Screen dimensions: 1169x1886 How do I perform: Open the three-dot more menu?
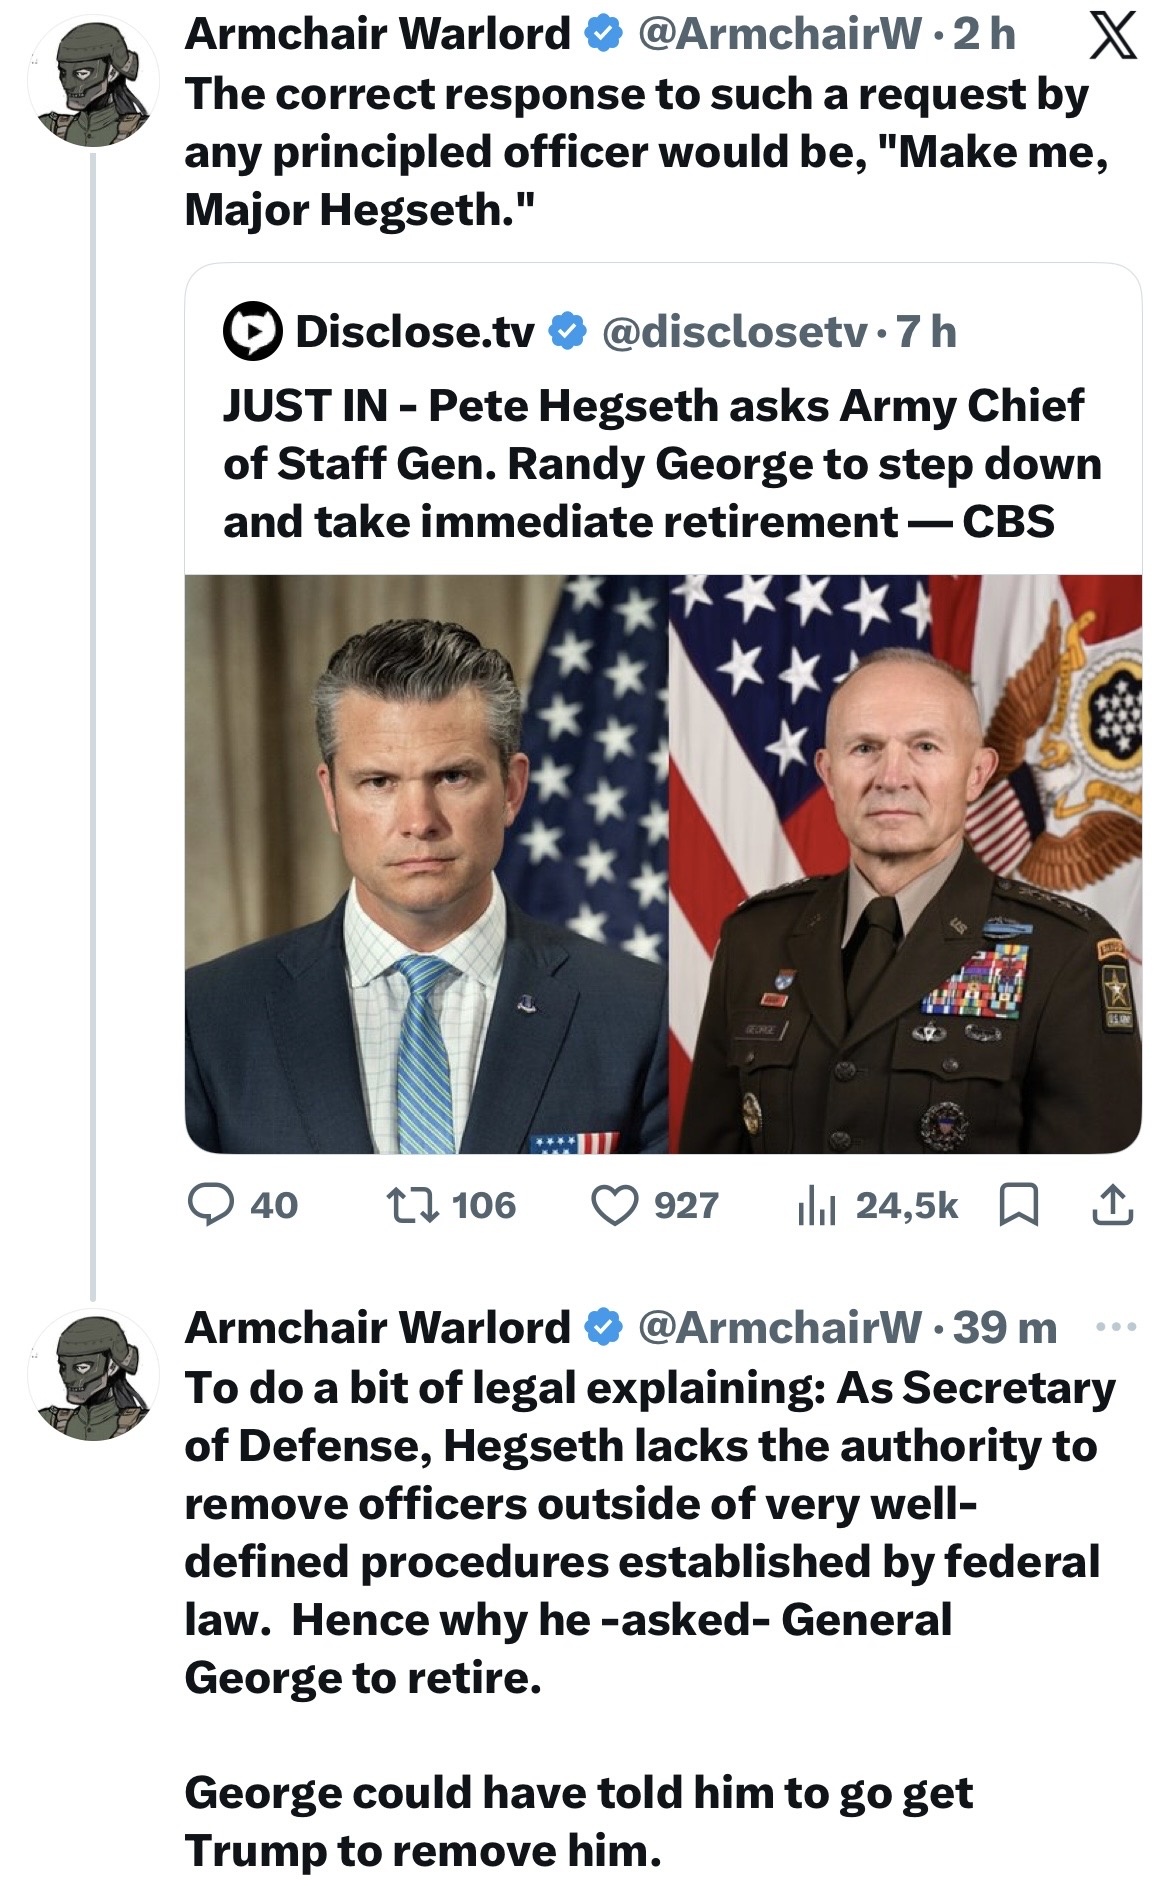pos(1116,1327)
